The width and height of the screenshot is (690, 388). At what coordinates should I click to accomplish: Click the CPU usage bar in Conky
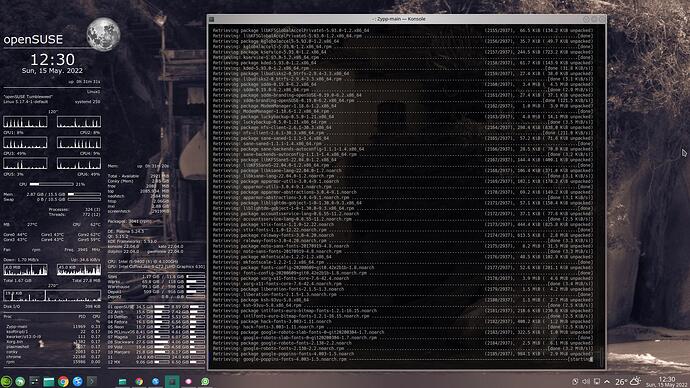[x=51, y=184]
